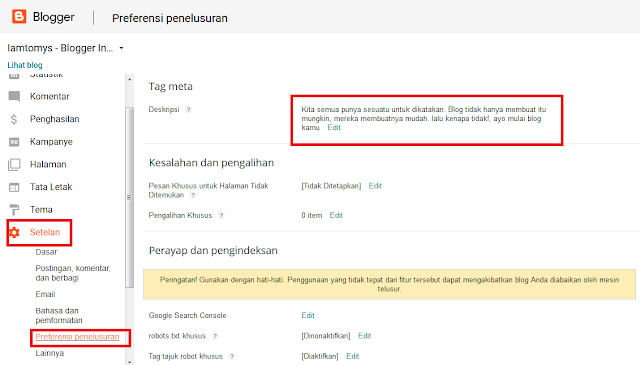Click the Blogger logo icon
Image resolution: width=640 pixels, height=365 pixels.
pos(19,16)
